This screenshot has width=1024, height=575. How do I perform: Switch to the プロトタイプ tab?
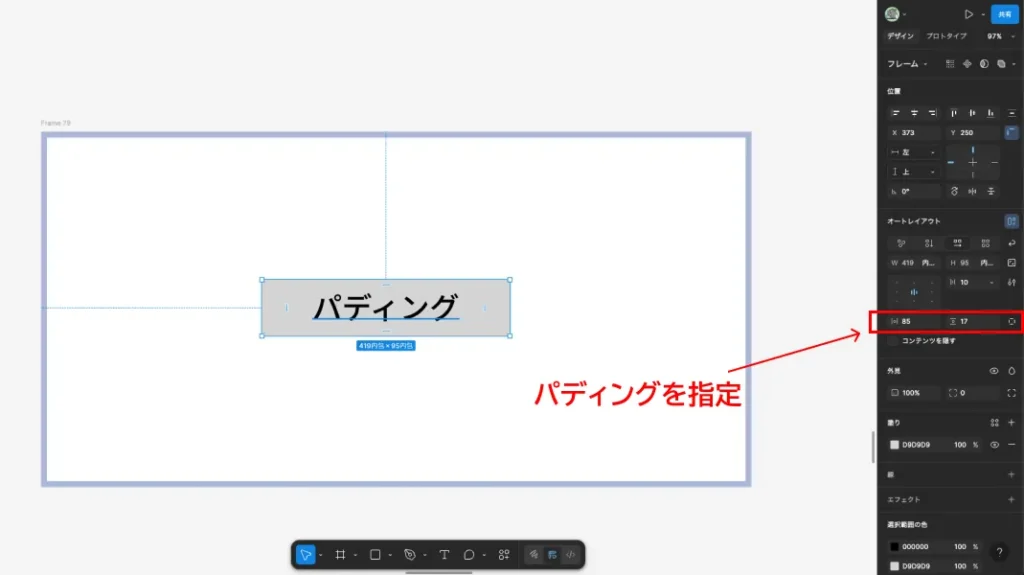tap(945, 36)
